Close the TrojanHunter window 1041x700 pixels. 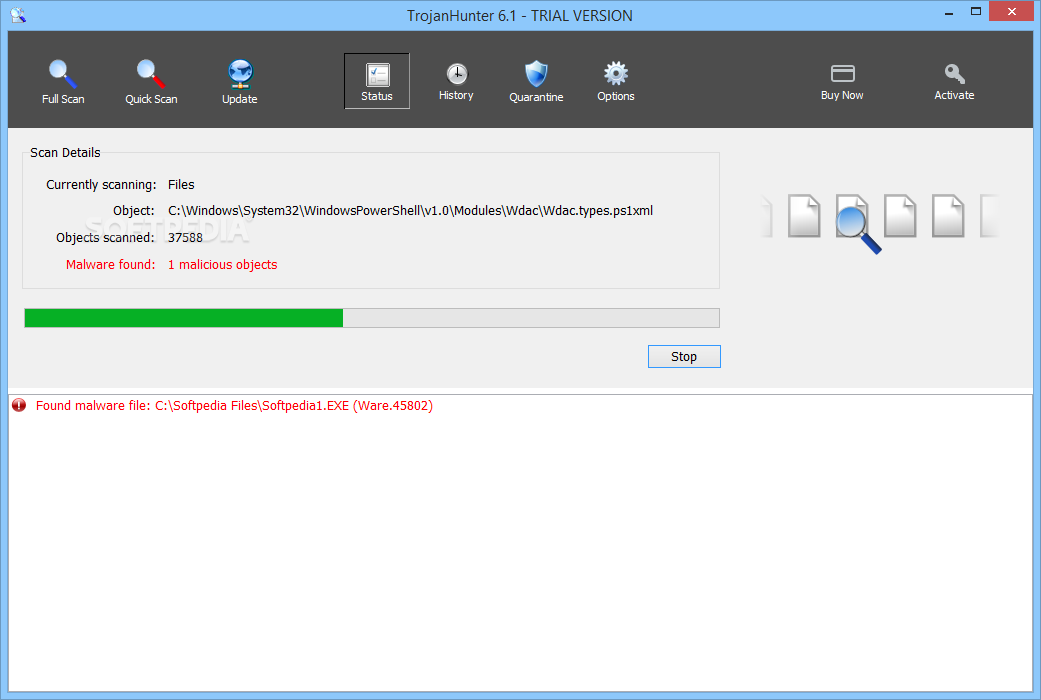[x=1012, y=11]
